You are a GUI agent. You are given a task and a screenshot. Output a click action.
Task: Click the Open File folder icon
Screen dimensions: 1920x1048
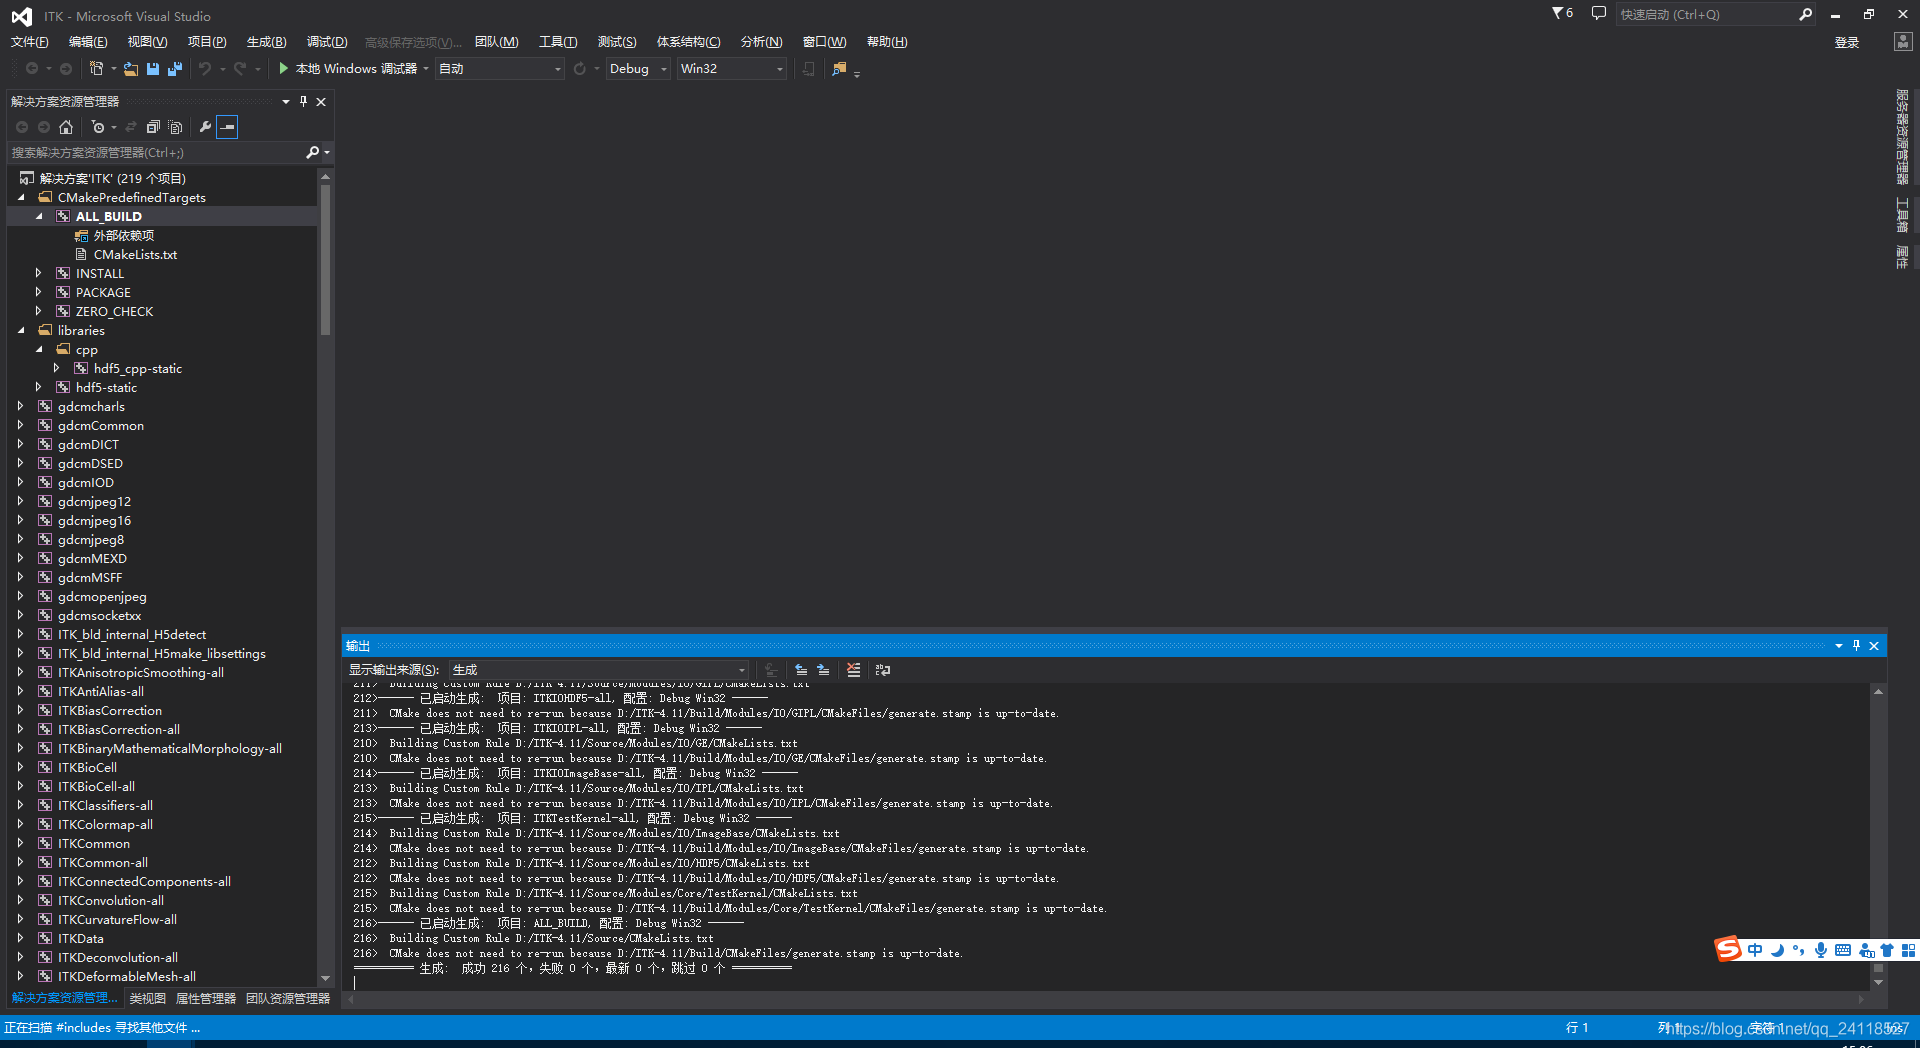131,68
